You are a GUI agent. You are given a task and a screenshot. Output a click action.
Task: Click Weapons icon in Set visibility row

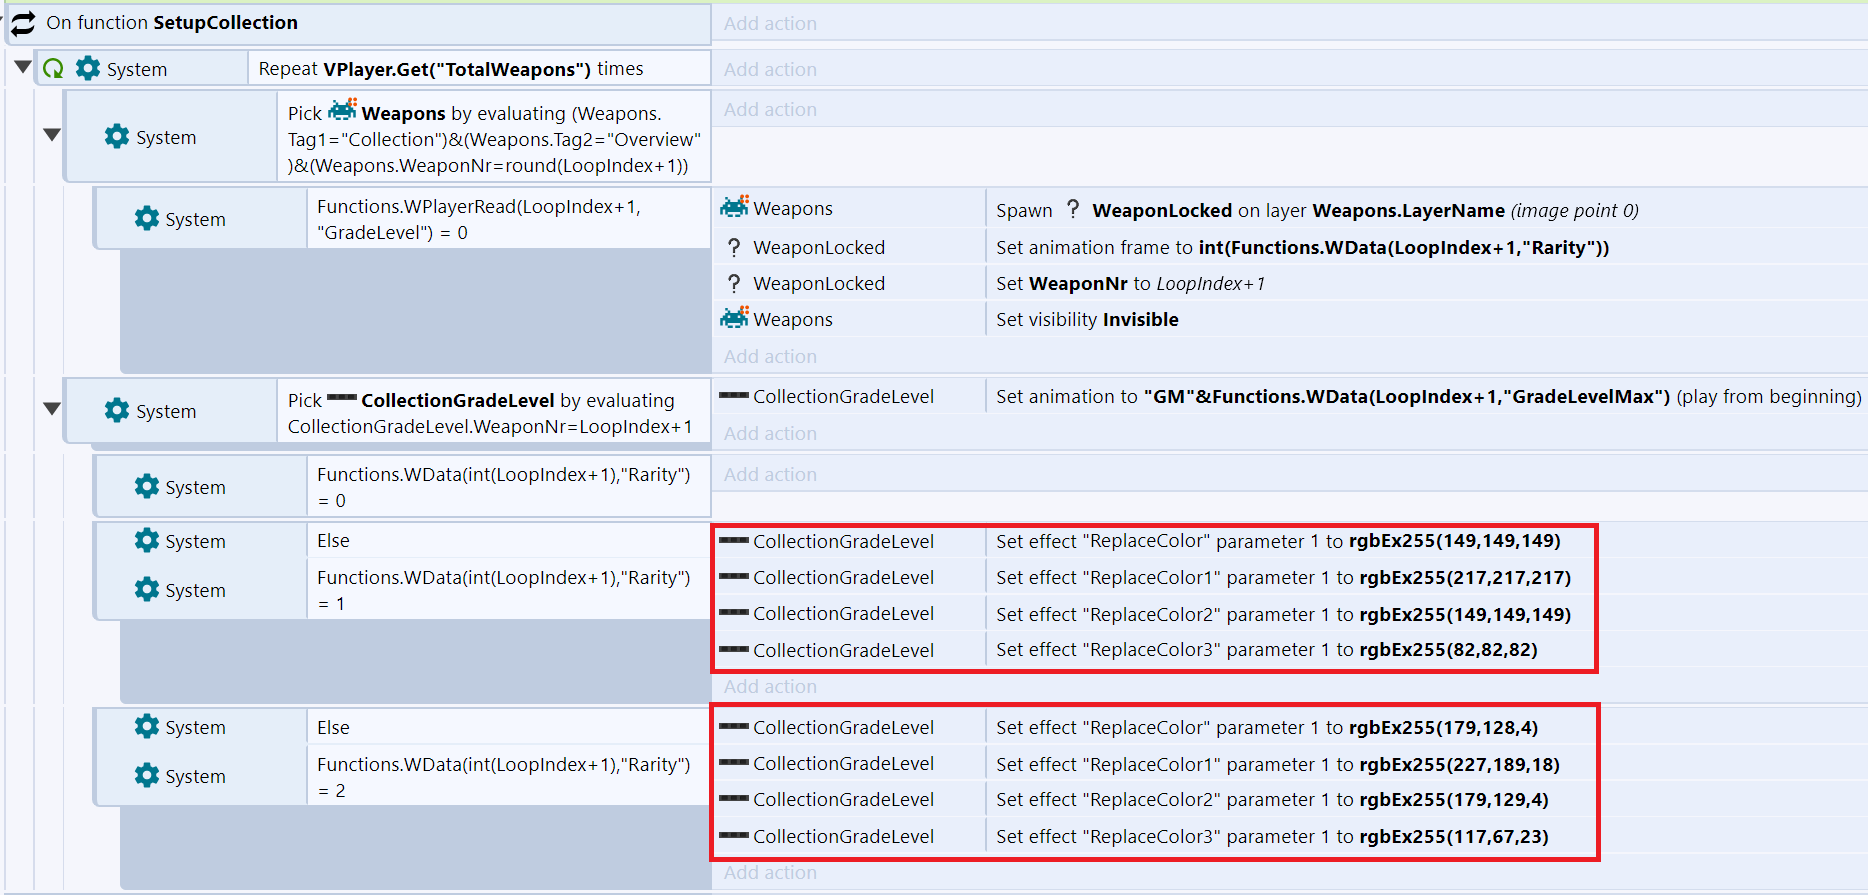(x=734, y=318)
